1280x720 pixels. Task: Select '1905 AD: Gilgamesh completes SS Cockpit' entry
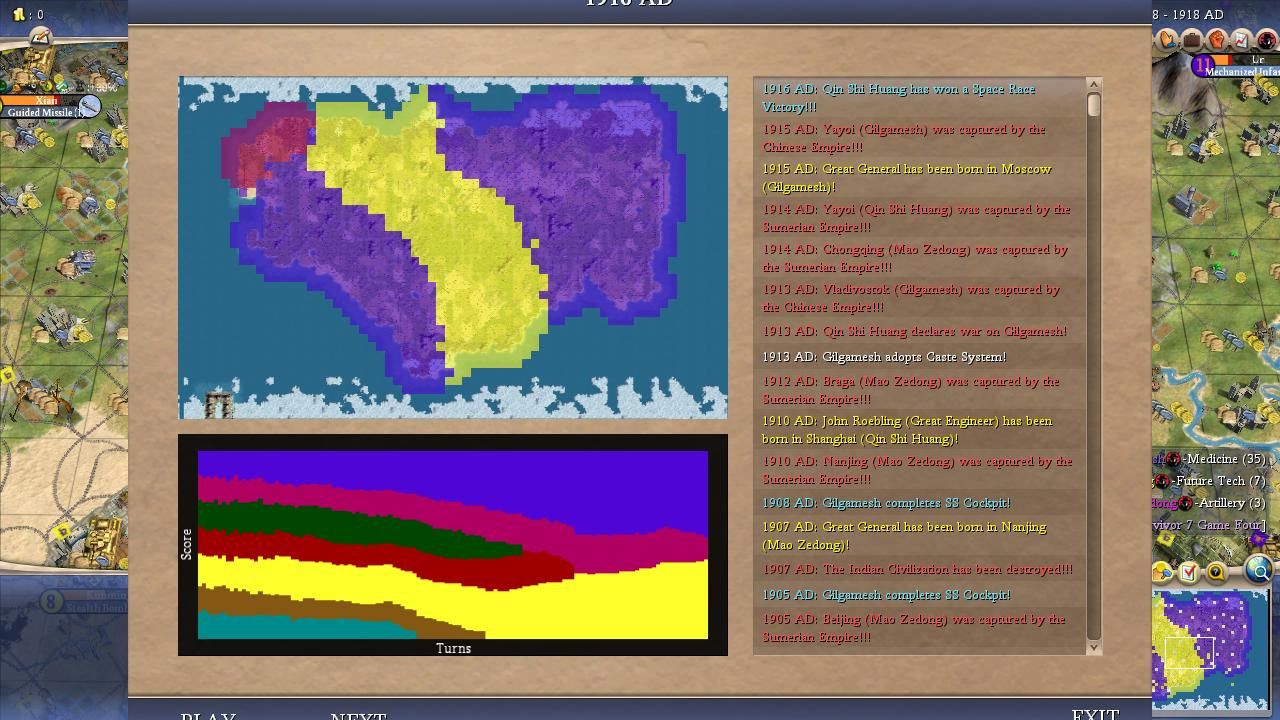(919, 595)
